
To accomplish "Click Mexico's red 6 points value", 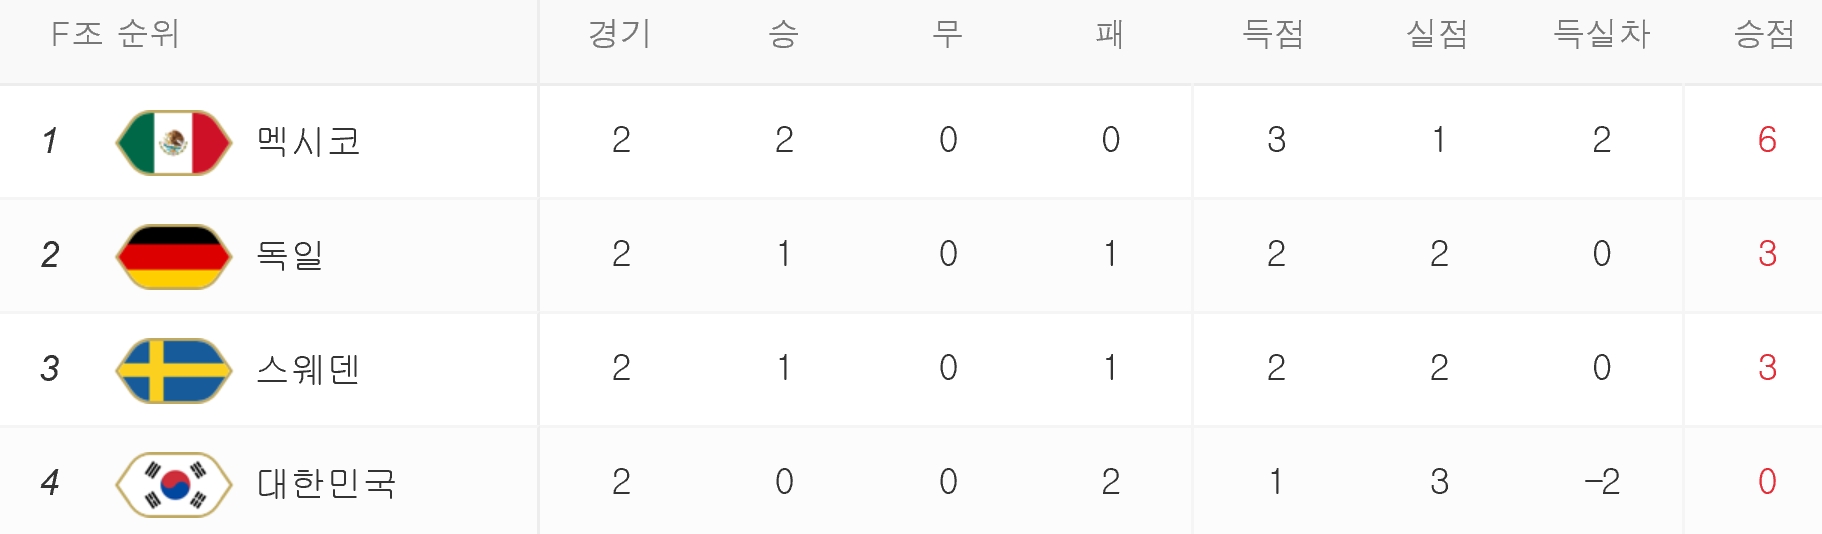I will click(1767, 140).
